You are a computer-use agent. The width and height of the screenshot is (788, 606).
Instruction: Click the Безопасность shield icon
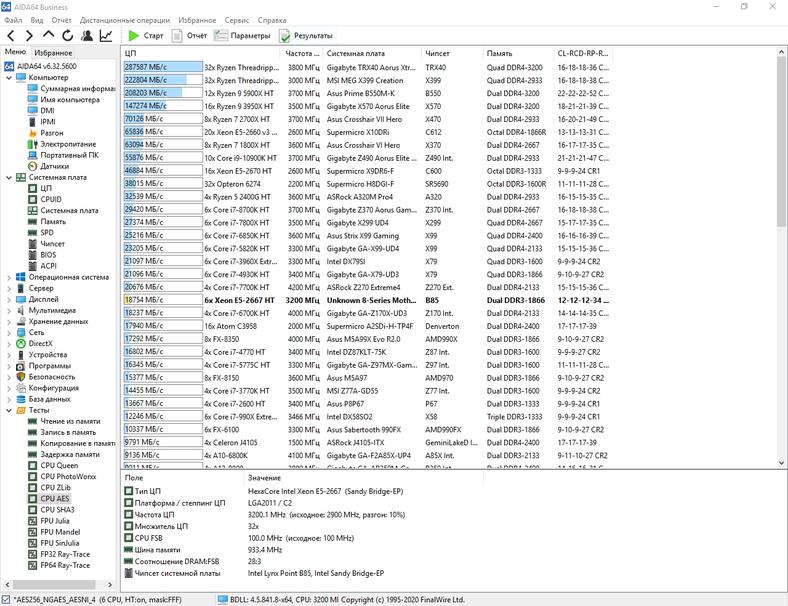[x=21, y=377]
